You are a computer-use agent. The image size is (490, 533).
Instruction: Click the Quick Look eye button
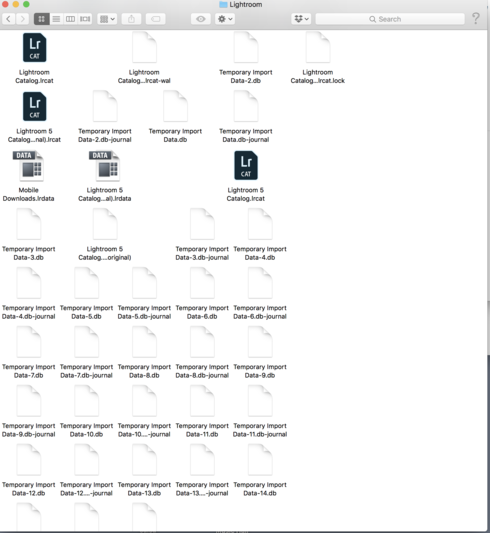click(x=201, y=19)
